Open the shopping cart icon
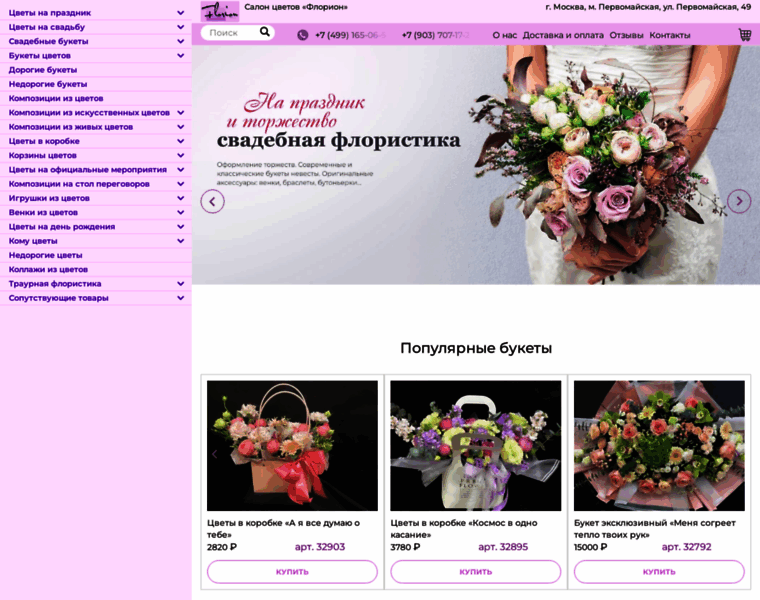The width and height of the screenshot is (760, 600). point(744,34)
